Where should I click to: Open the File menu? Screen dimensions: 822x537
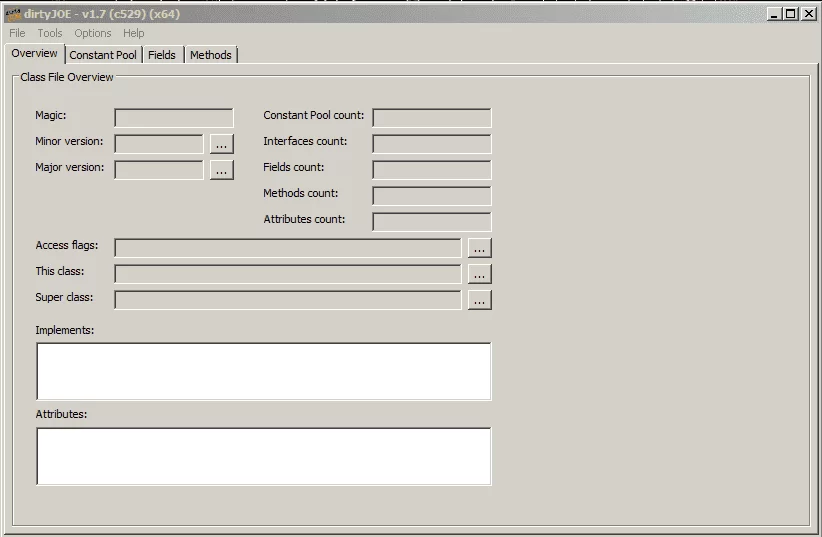[x=17, y=33]
